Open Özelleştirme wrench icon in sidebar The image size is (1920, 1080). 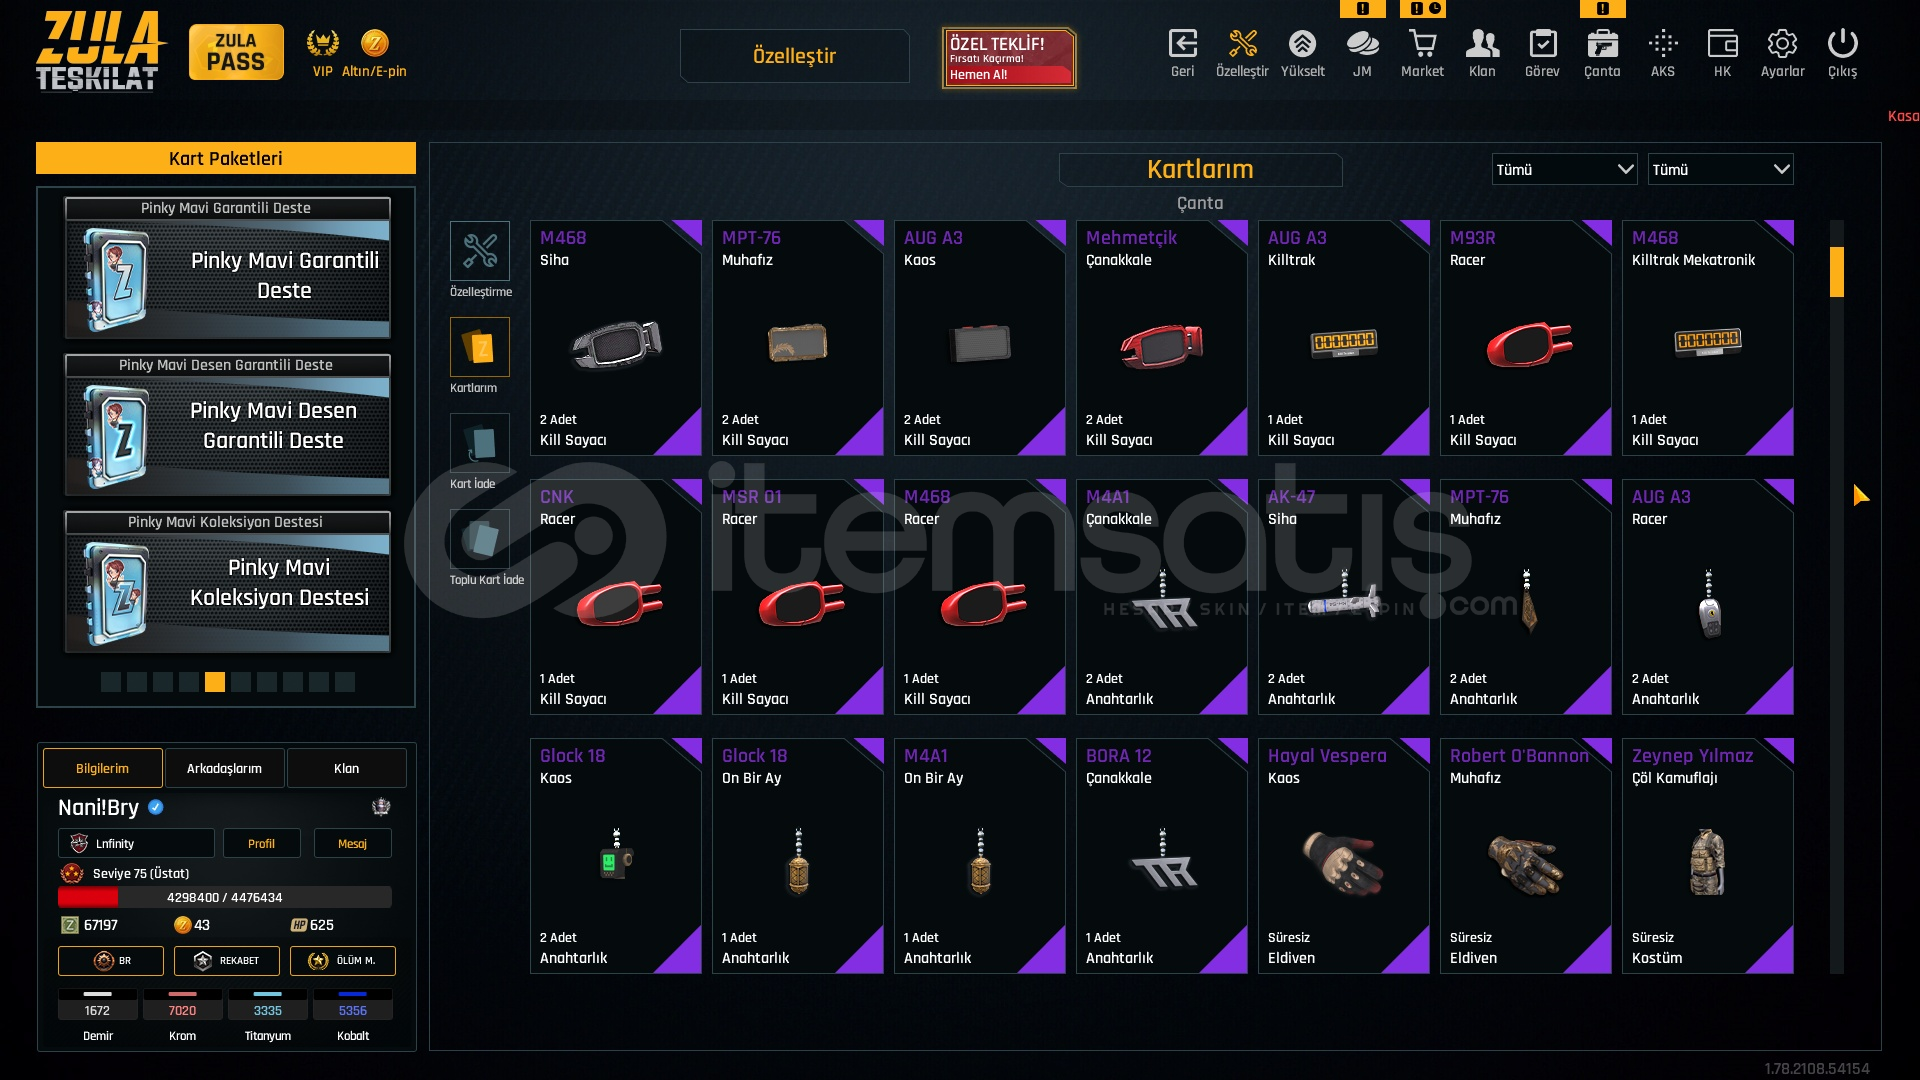pyautogui.click(x=480, y=251)
